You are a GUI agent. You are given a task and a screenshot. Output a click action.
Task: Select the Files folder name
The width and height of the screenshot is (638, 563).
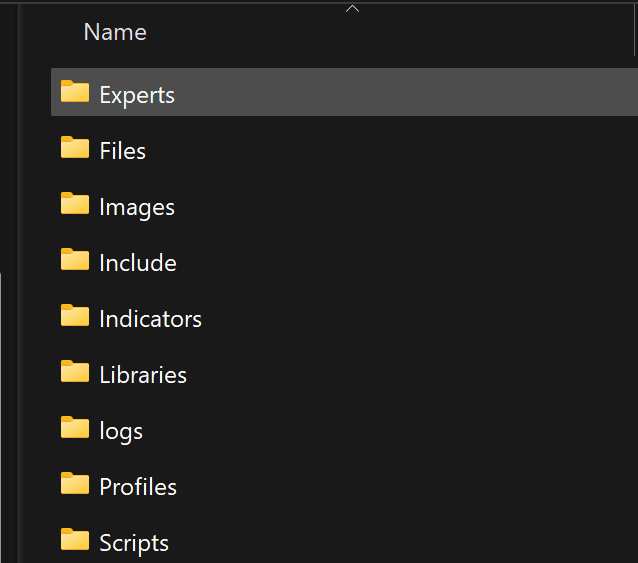point(122,151)
